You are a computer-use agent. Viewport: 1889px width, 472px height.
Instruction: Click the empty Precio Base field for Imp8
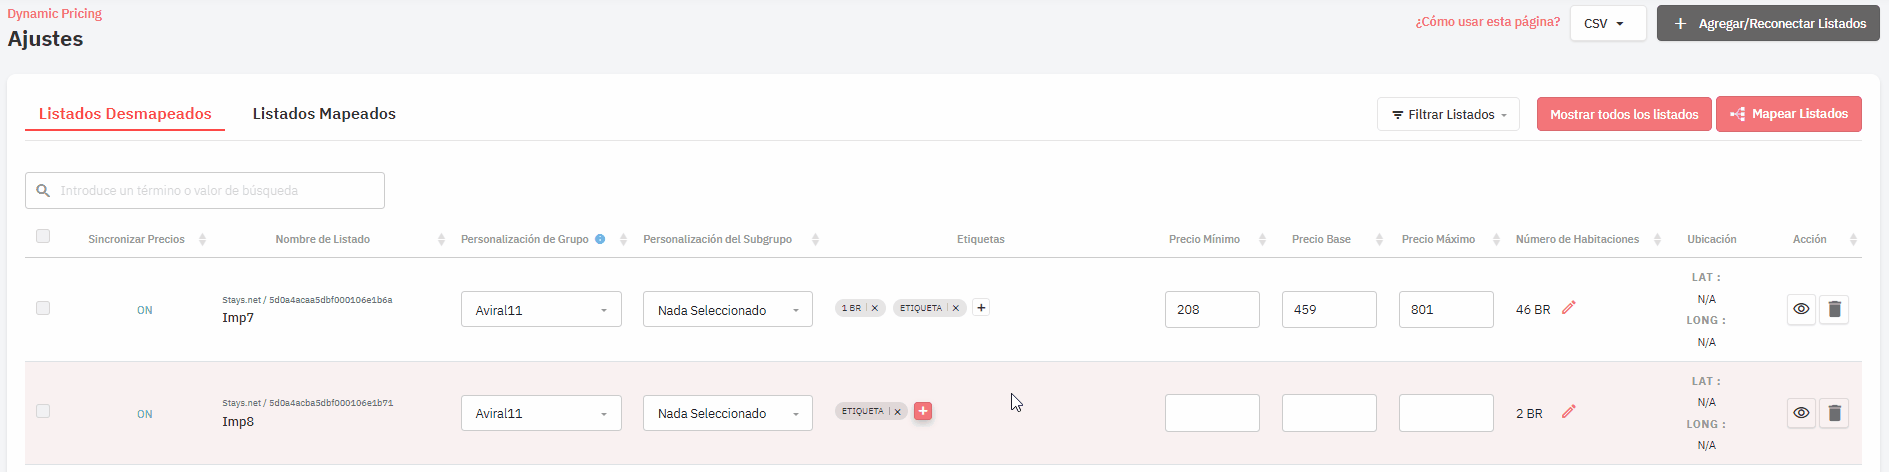pyautogui.click(x=1329, y=413)
